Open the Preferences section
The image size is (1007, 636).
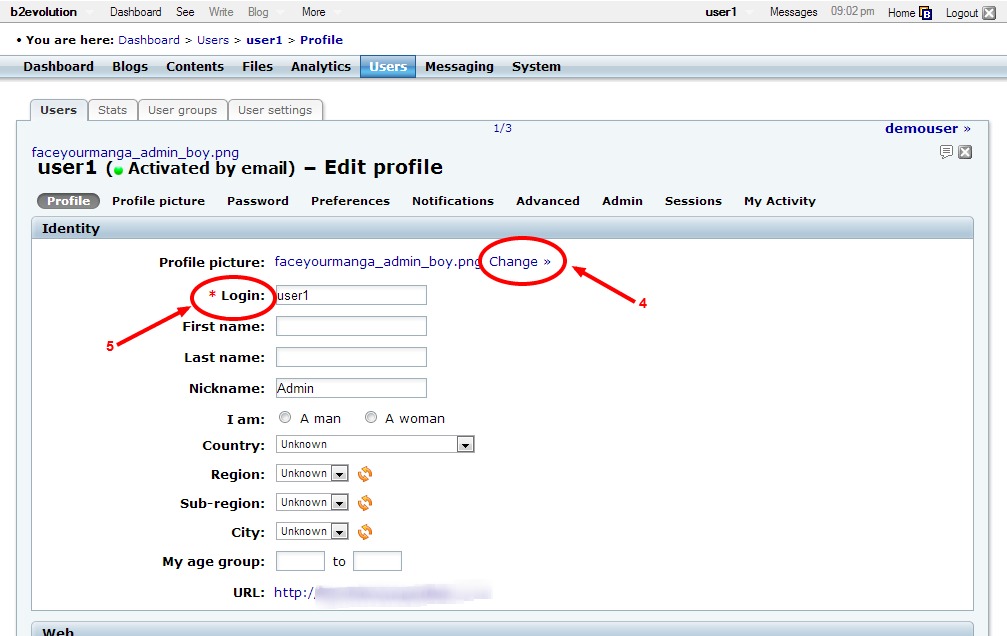click(x=351, y=201)
